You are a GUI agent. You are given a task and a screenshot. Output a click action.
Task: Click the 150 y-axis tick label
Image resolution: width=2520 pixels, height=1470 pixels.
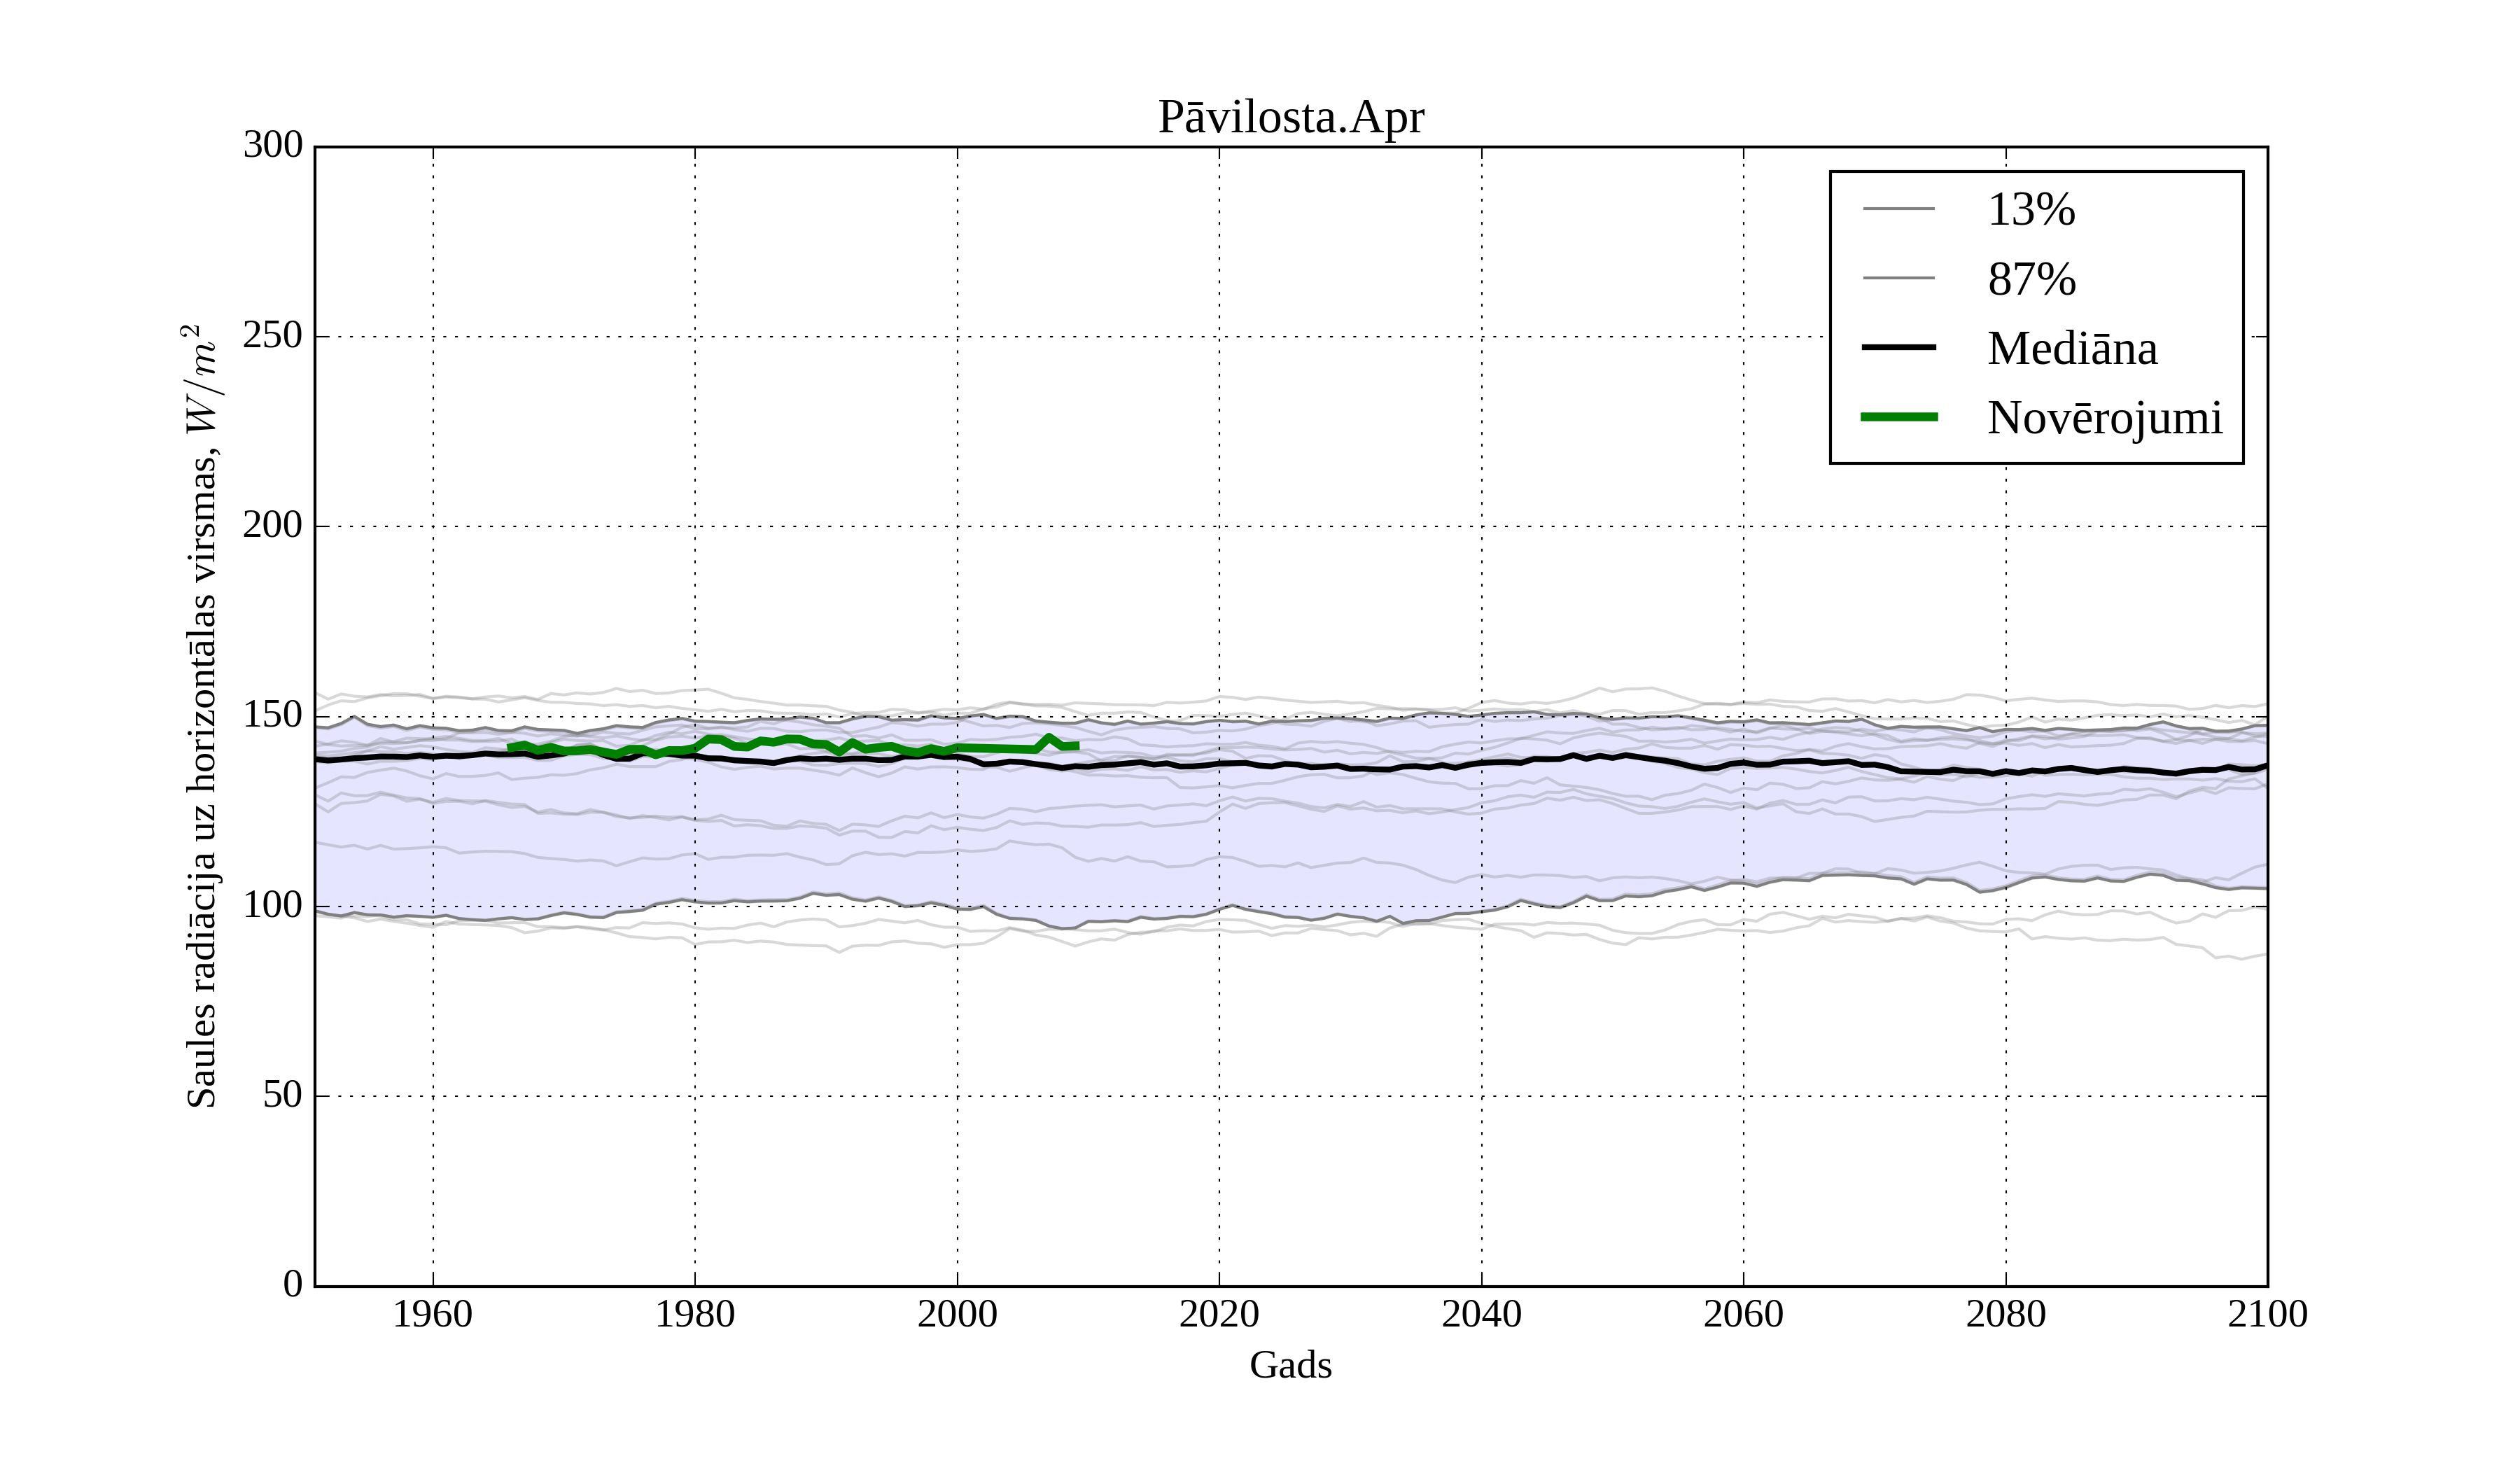coord(273,715)
